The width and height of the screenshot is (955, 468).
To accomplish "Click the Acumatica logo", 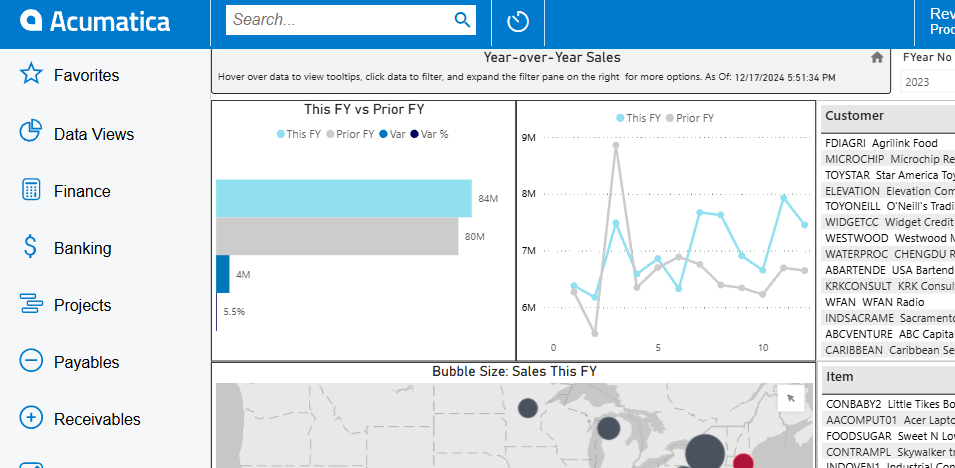I will (96, 21).
